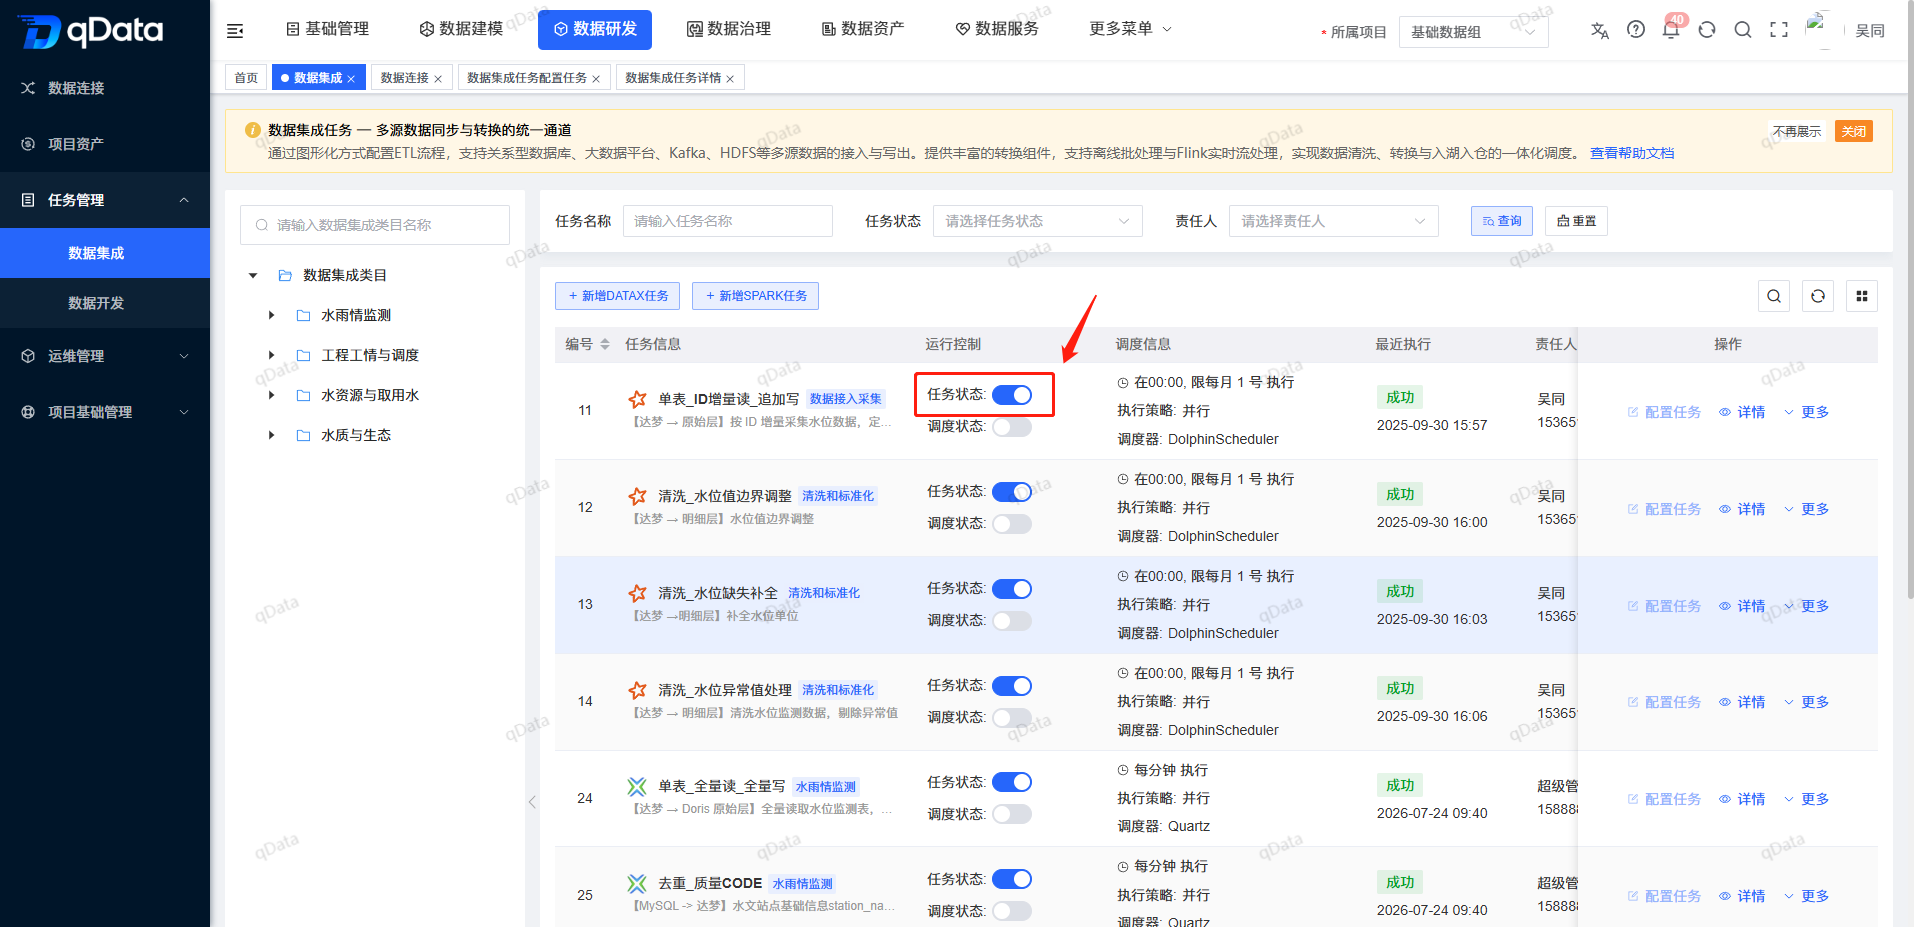The width and height of the screenshot is (1914, 927).
Task: Toggle 调度状态 for task 14
Action: point(1012,718)
